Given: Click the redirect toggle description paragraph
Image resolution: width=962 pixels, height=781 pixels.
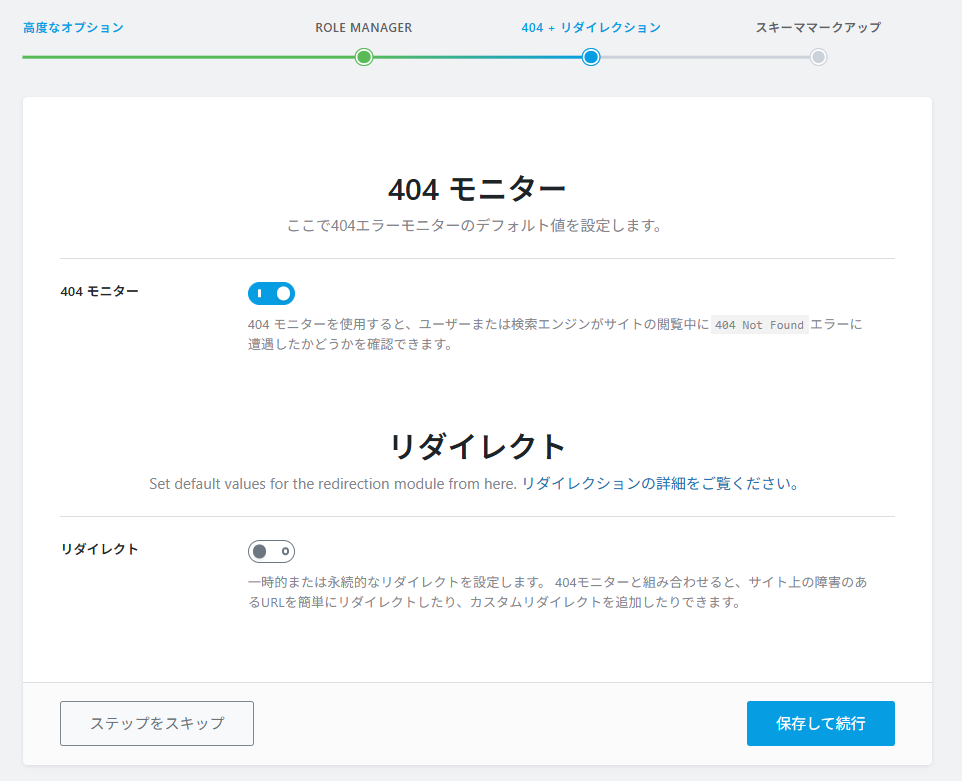Looking at the screenshot, I should point(556,592).
